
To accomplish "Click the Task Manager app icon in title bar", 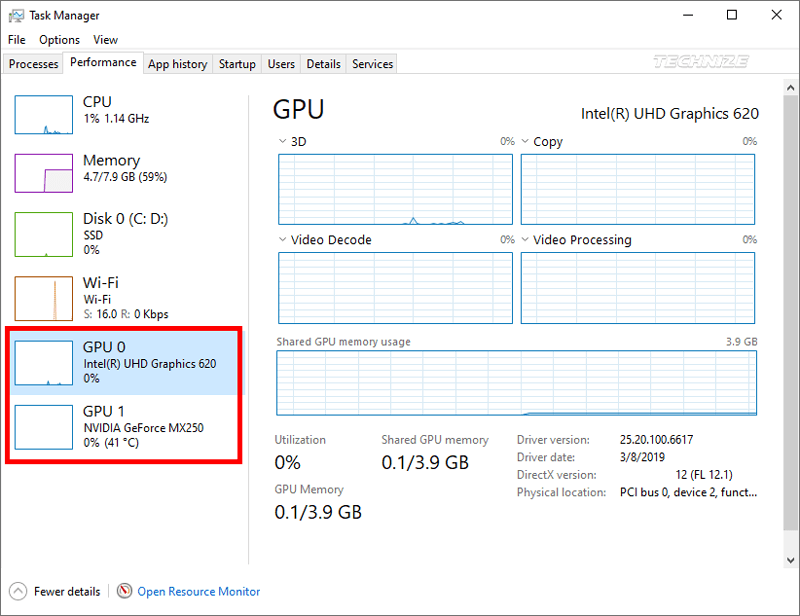I will (14, 15).
